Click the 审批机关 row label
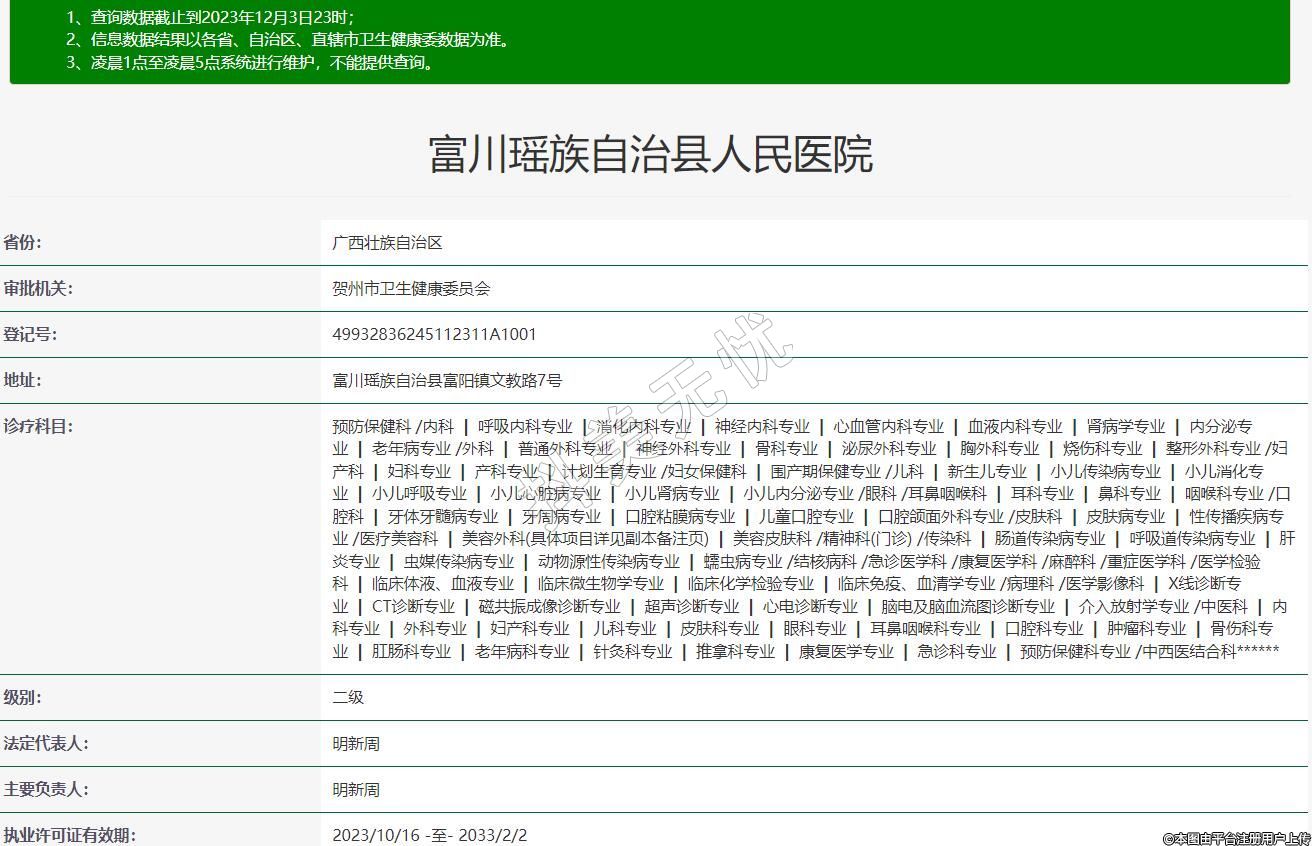The image size is (1312, 846). [38, 289]
